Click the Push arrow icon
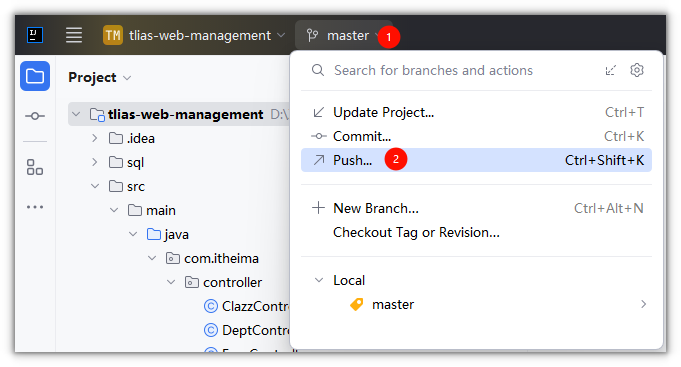This screenshot has width=681, height=367. tap(319, 160)
